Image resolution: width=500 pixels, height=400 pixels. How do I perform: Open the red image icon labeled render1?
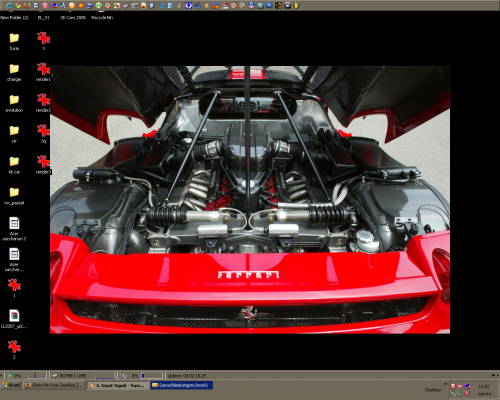43,69
